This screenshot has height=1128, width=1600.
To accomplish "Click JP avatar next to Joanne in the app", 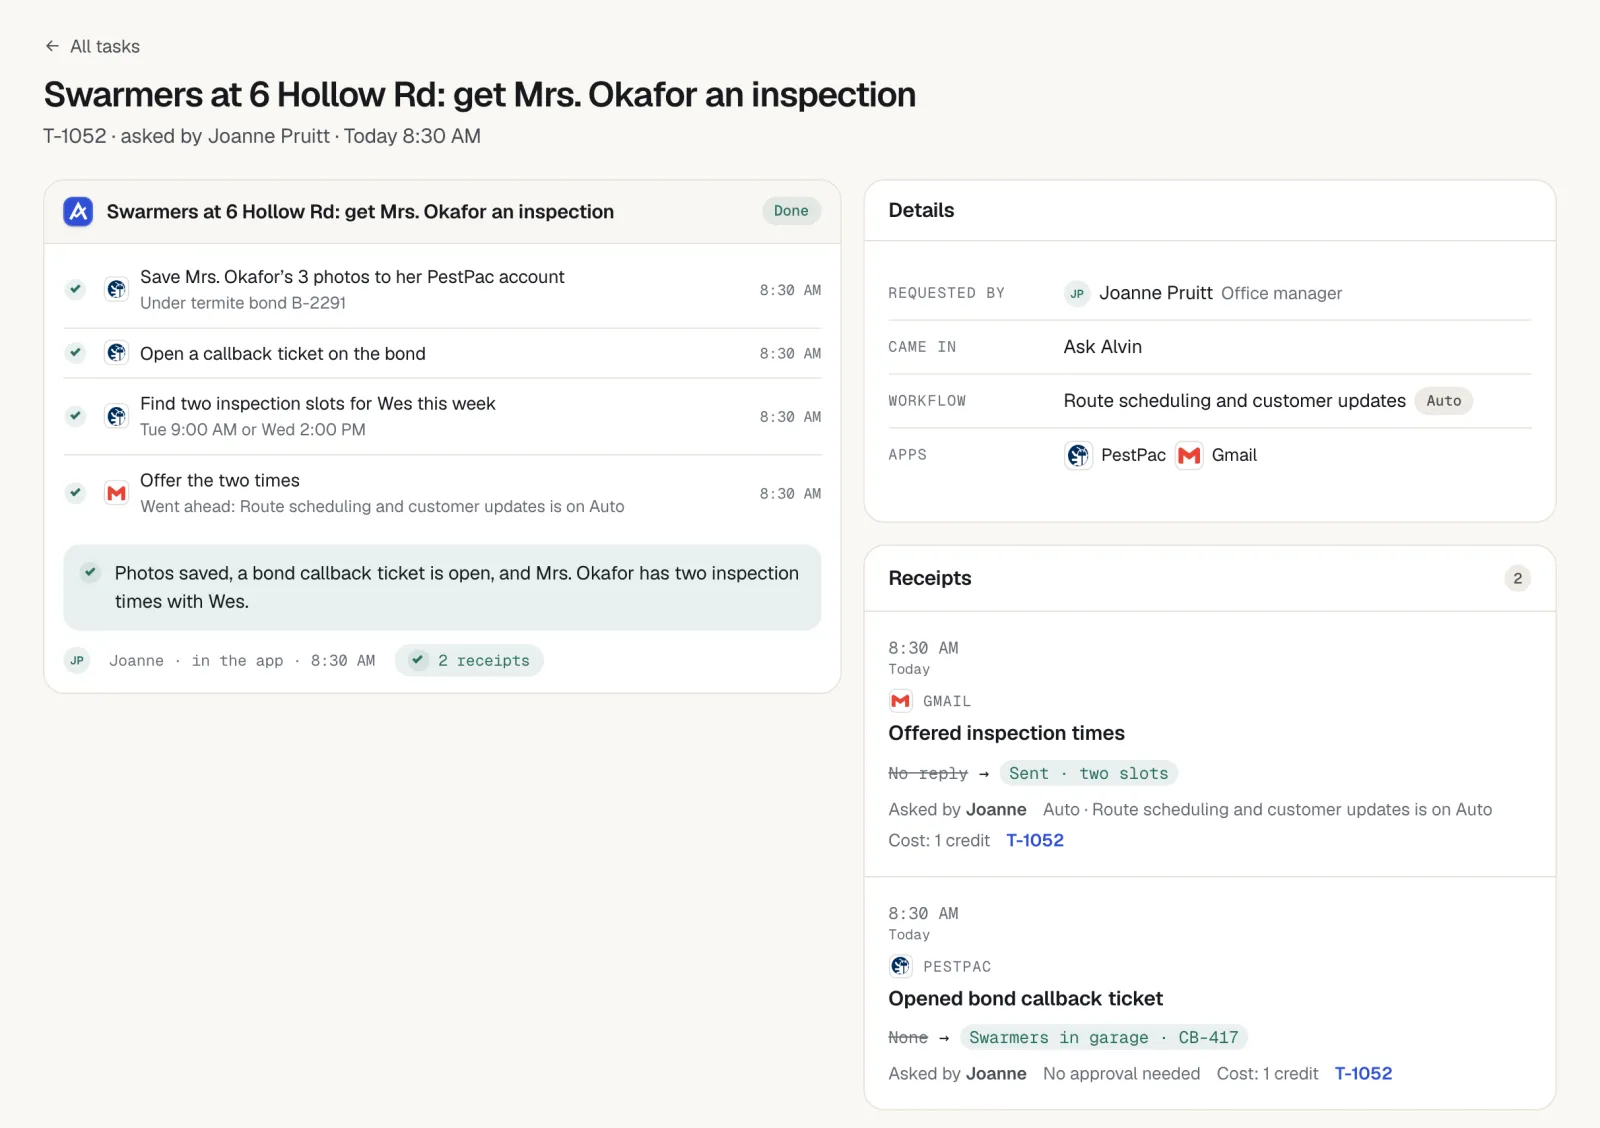I will click(x=77, y=660).
